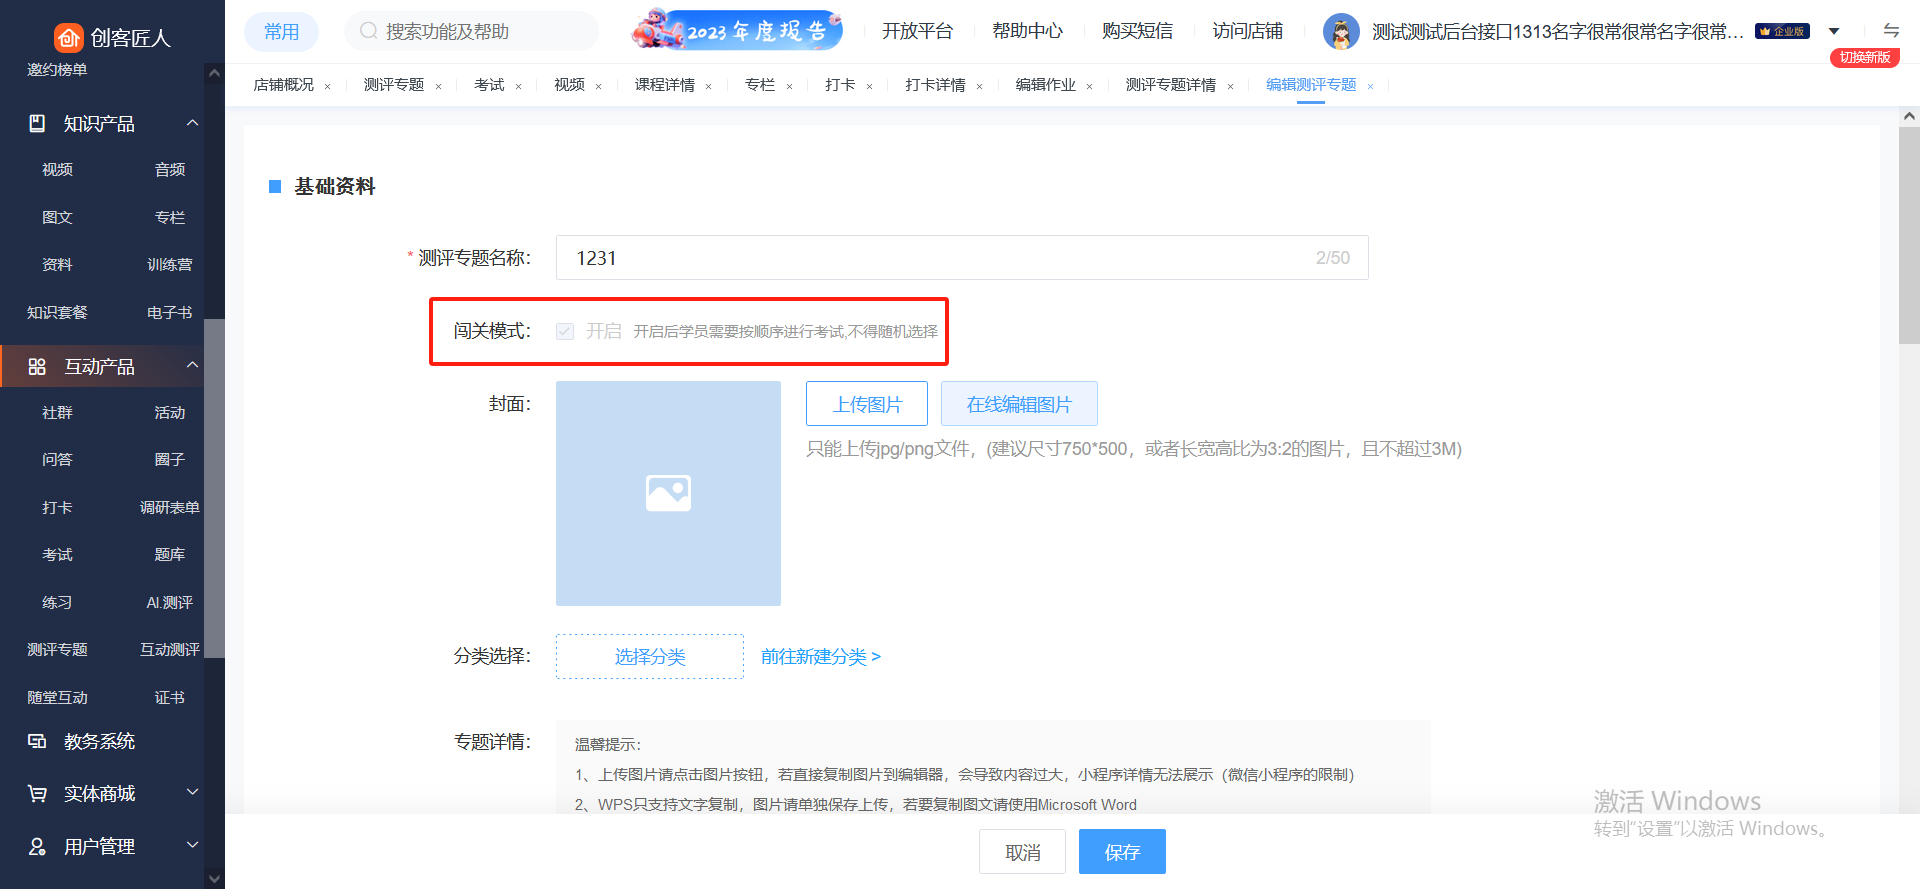Image resolution: width=1920 pixels, height=889 pixels.
Task: Click the 上传图片 button
Action: [x=867, y=404]
